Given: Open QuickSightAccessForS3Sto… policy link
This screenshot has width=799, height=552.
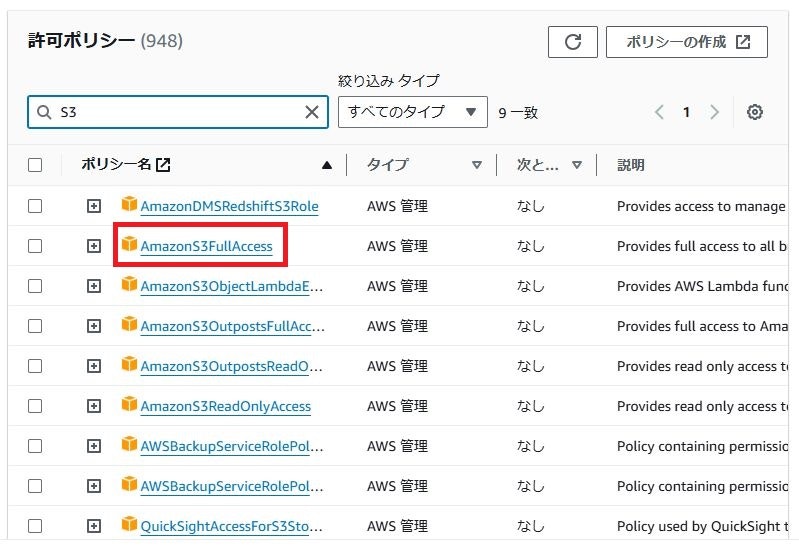Looking at the screenshot, I should tap(232, 526).
